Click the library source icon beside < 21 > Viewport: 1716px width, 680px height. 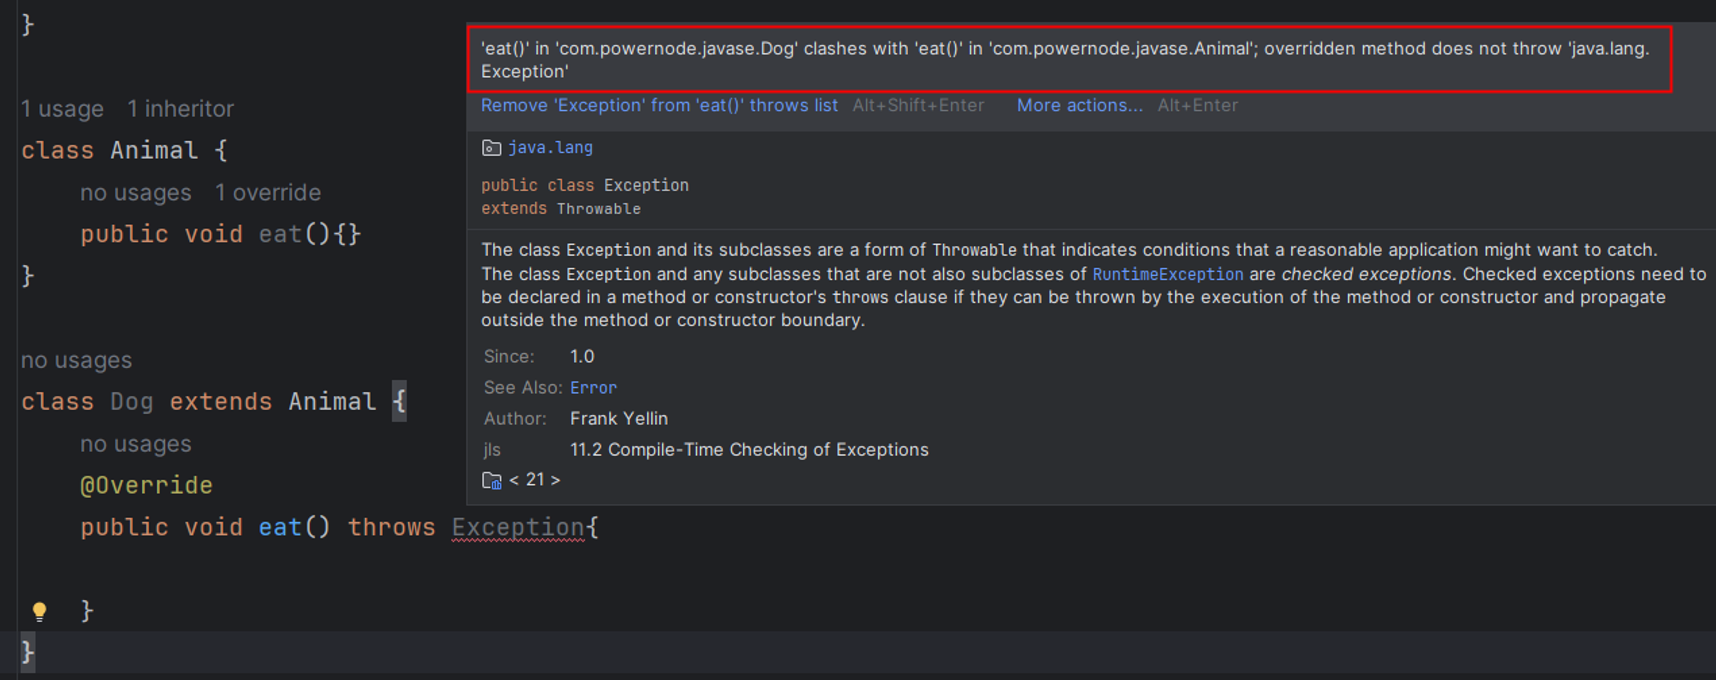coord(491,480)
